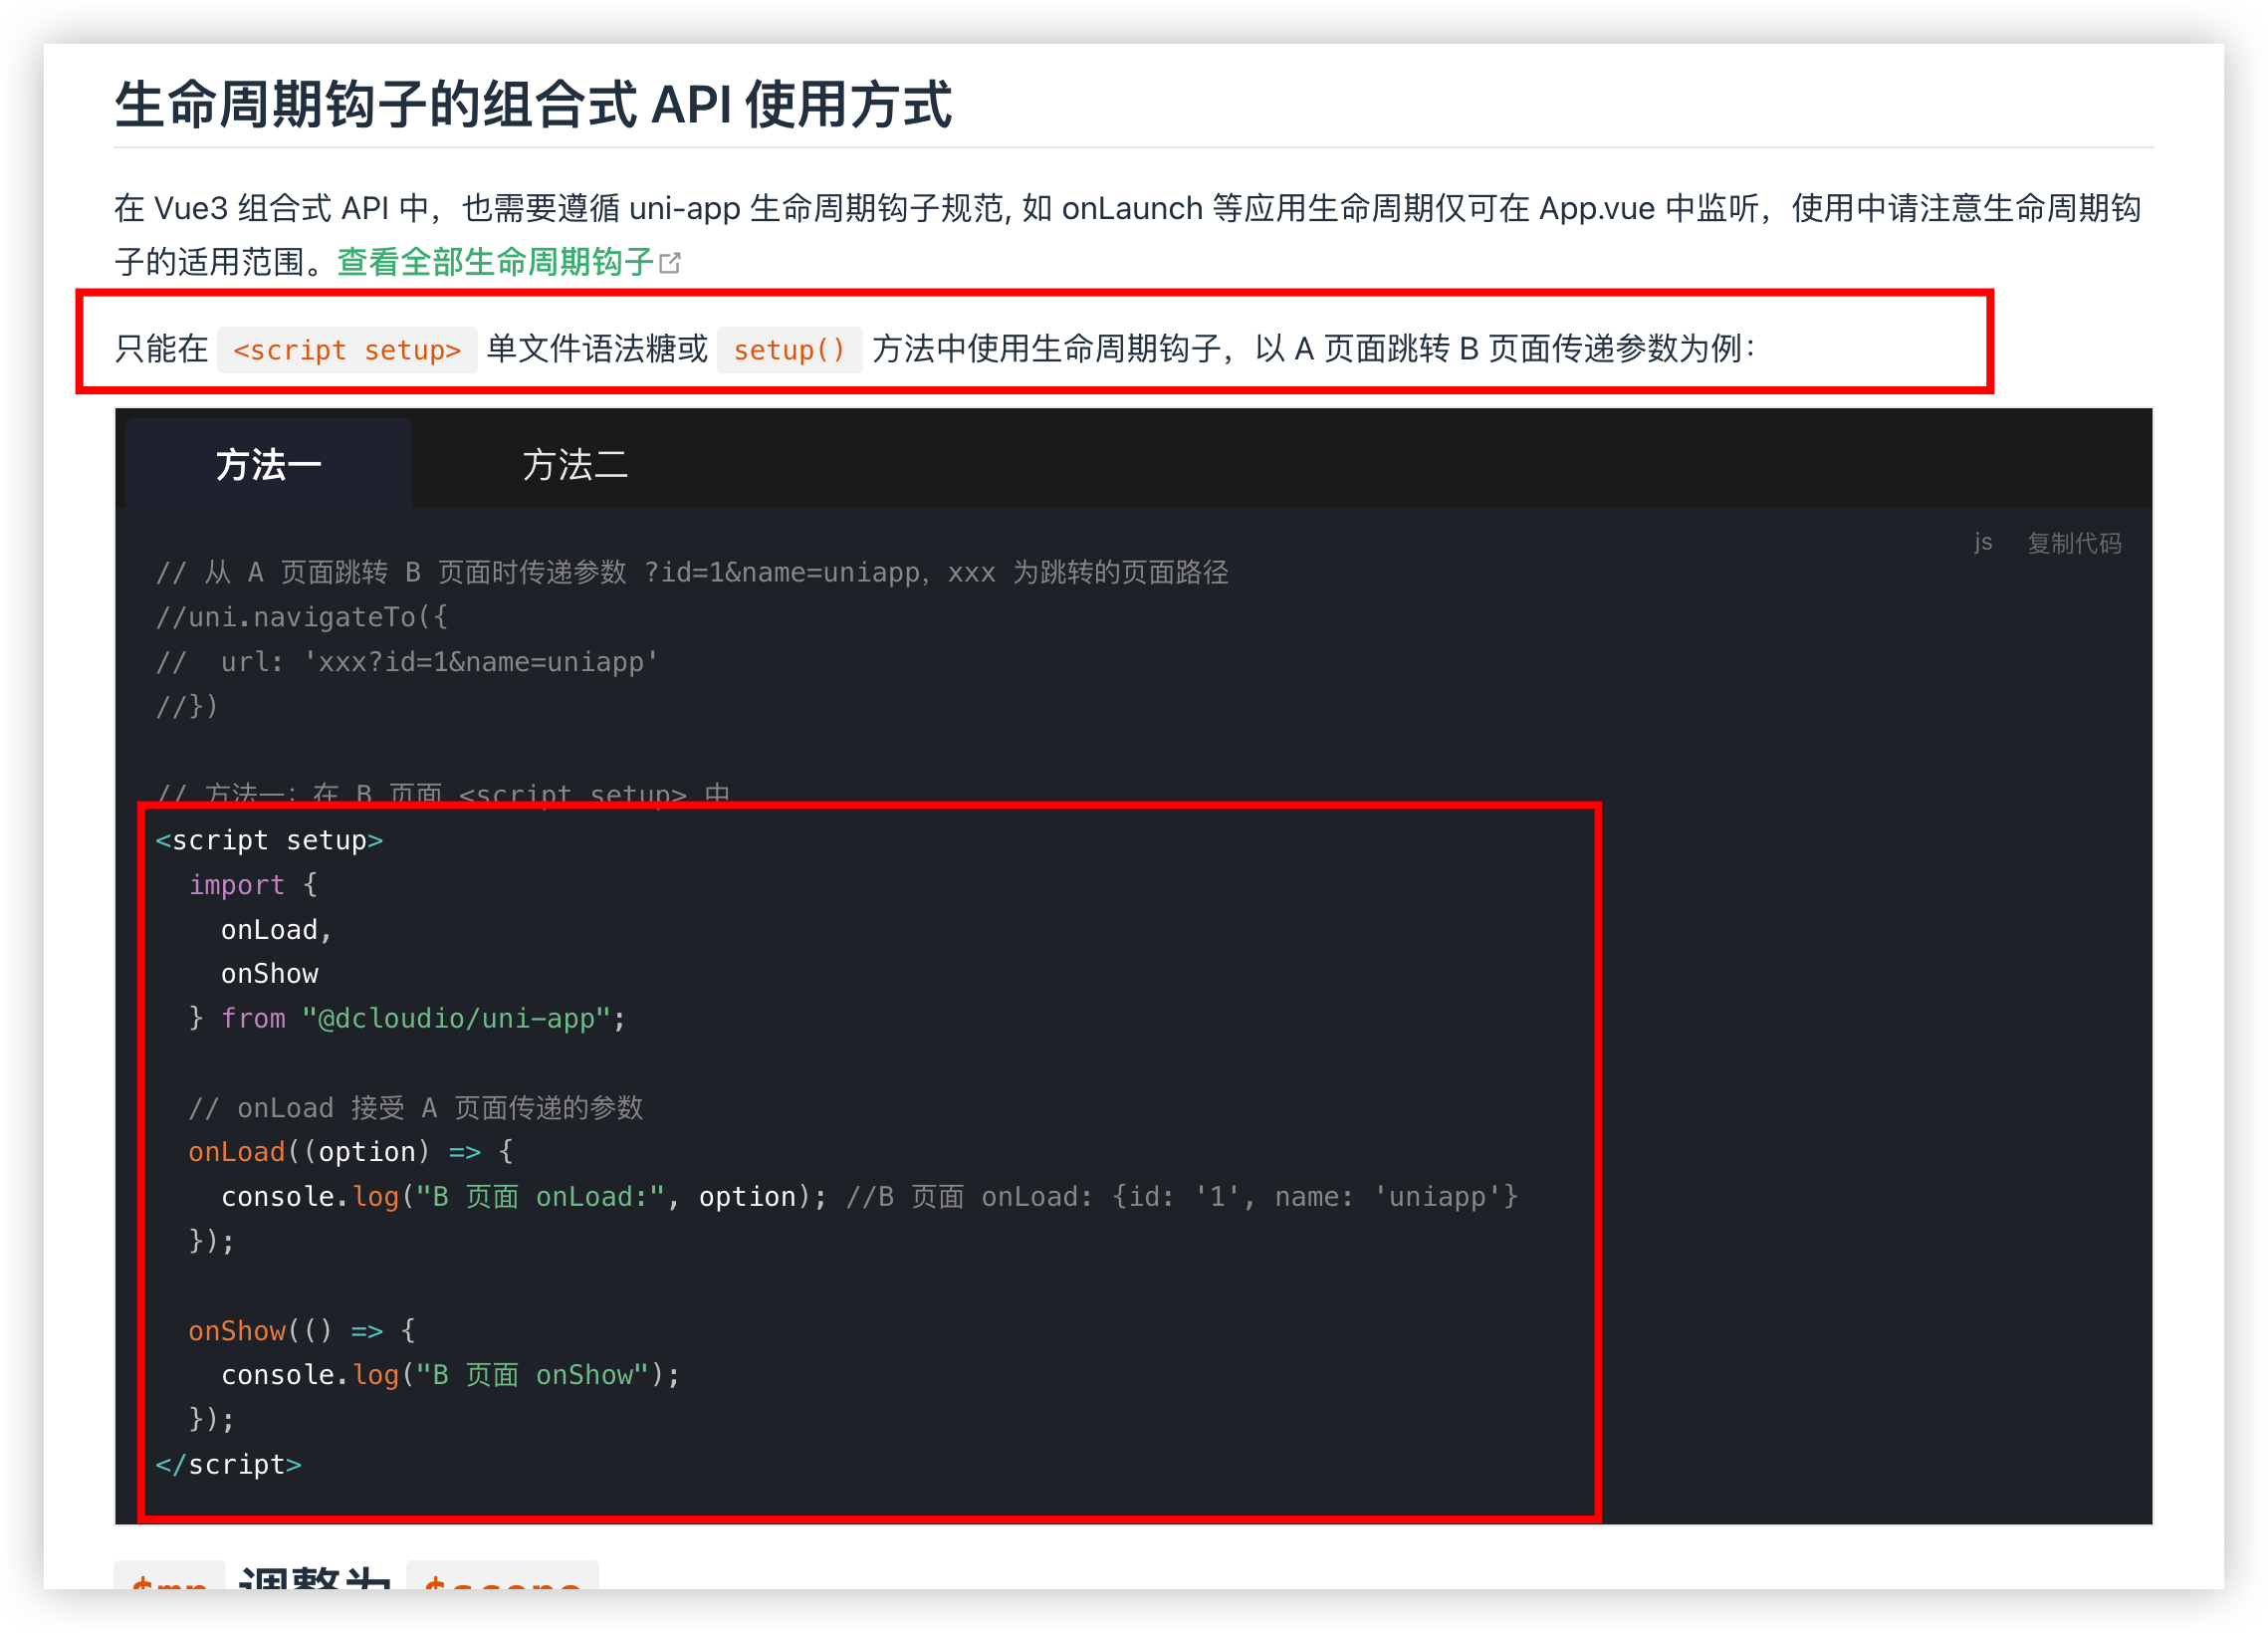Click the comment // onLoad 接受 A 页面传递的参数
Viewport: 2268px width, 1633px height.
pyautogui.click(x=415, y=1108)
